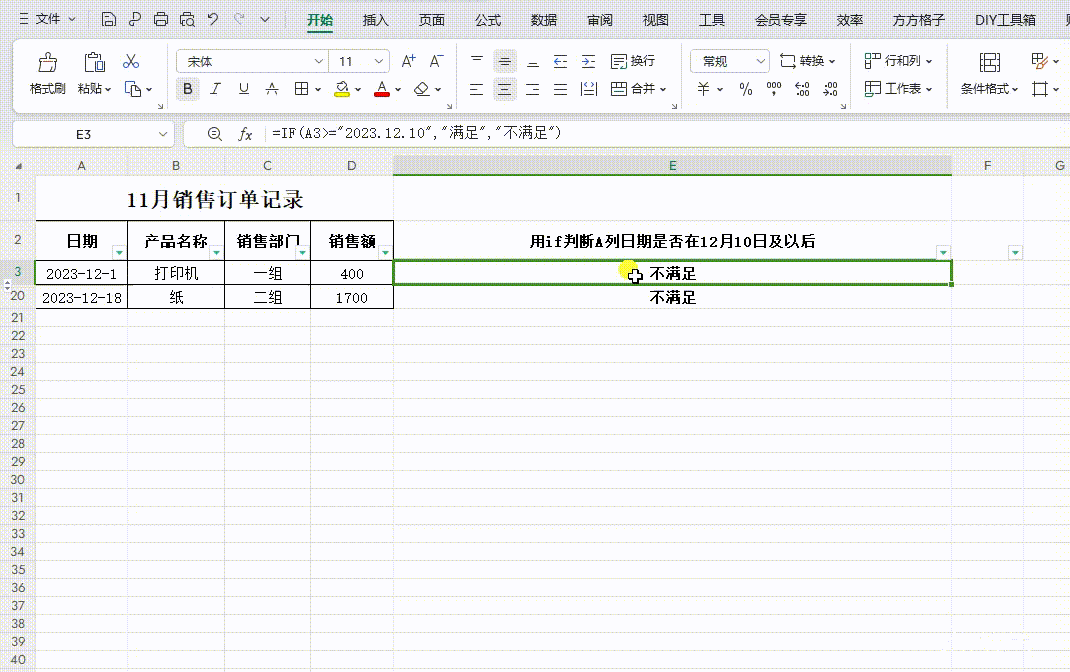The width and height of the screenshot is (1070, 672).
Task: Click the Paste (粘贴) clipboard icon
Action: point(94,63)
